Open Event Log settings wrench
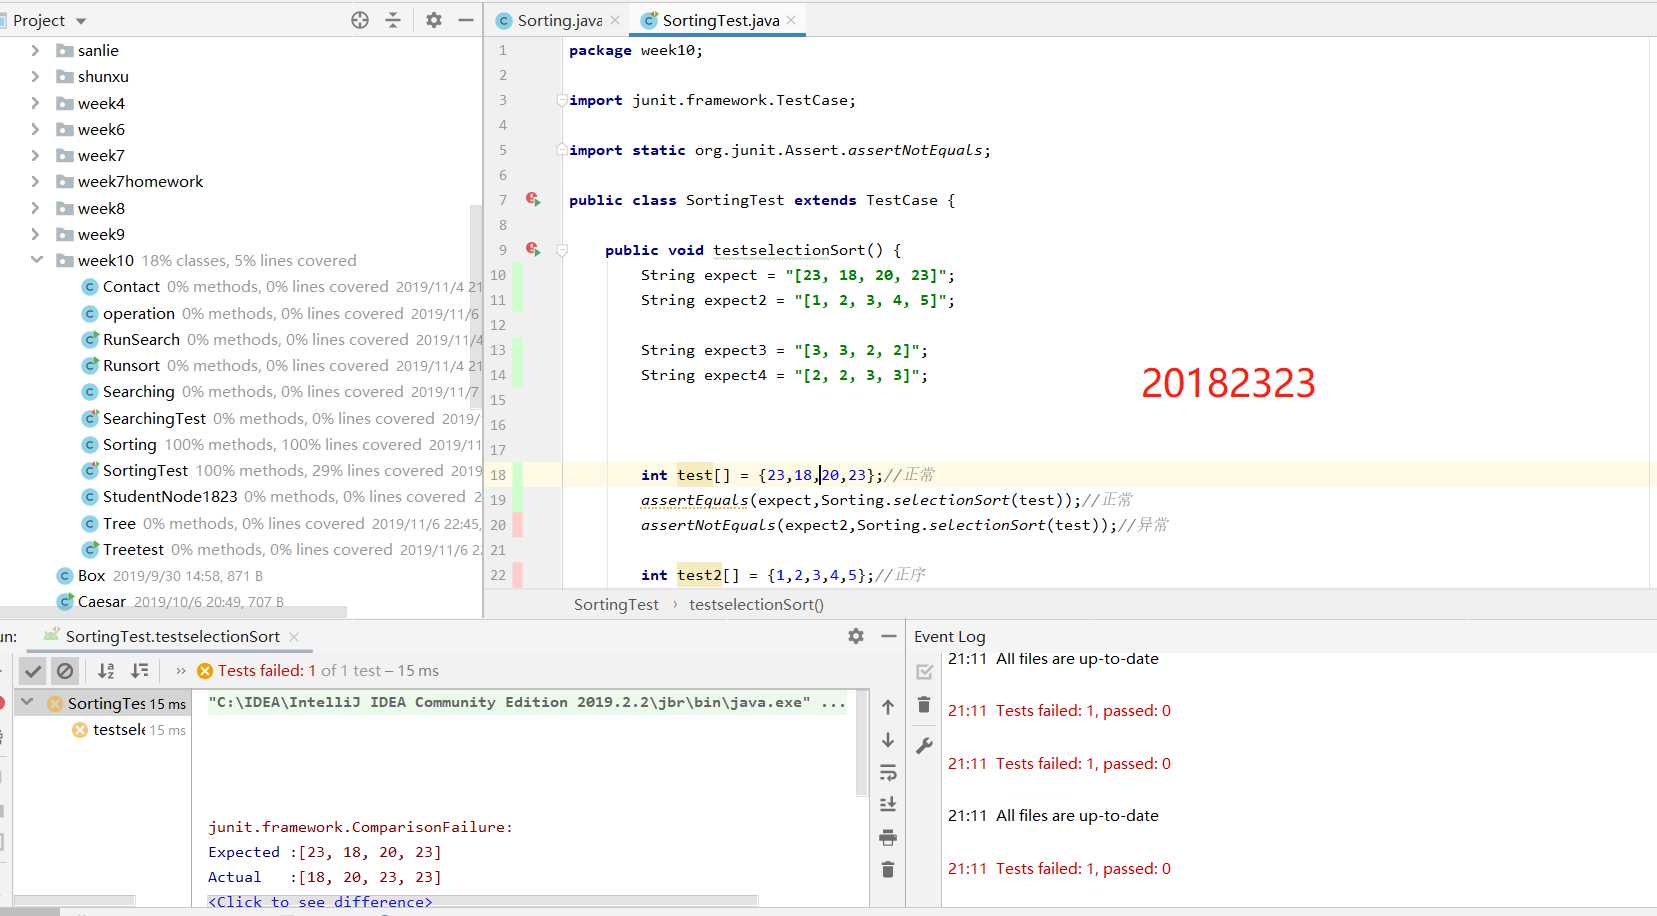The image size is (1657, 916). tap(924, 745)
